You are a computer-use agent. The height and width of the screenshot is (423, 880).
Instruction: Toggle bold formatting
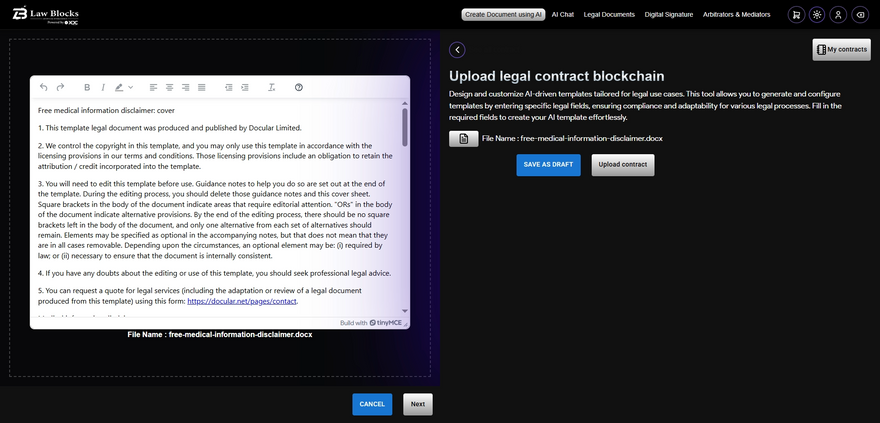pos(87,88)
